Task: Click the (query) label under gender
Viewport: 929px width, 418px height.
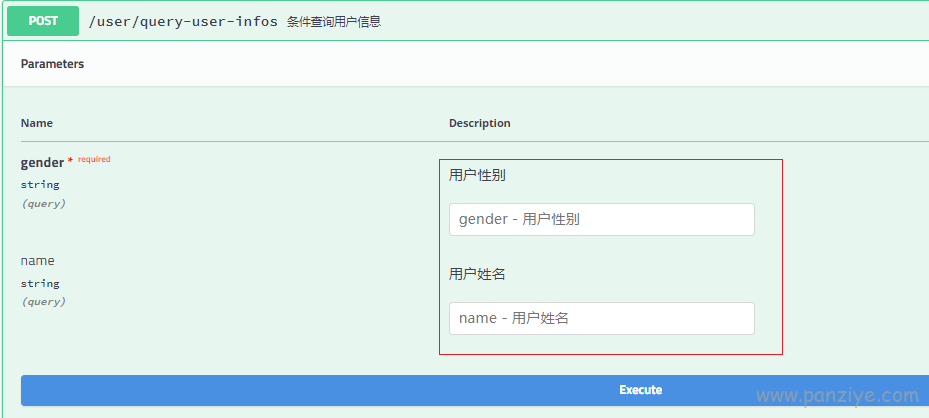Action: coord(44,204)
